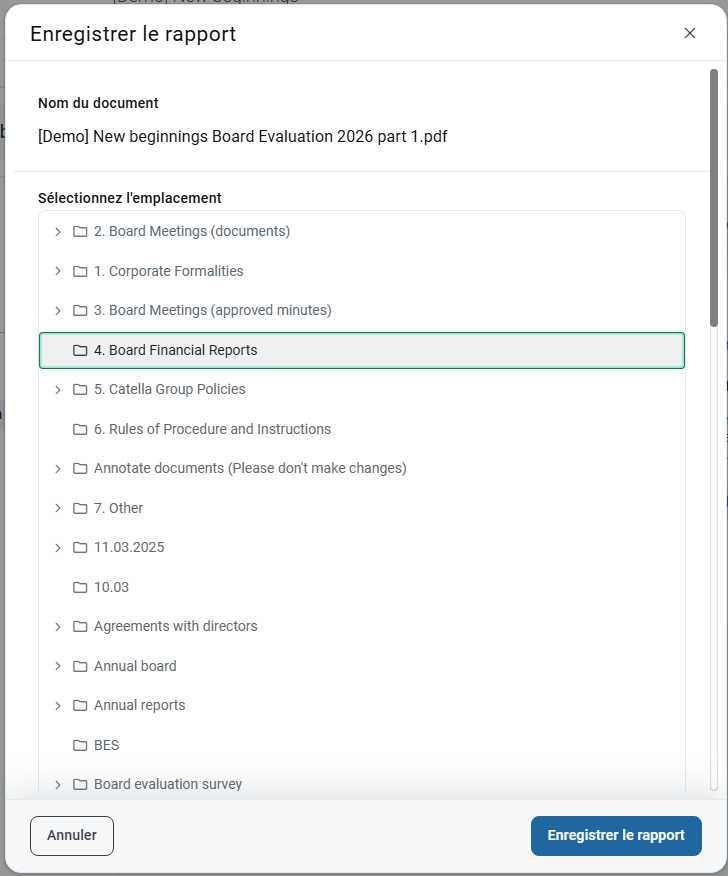Expand the Board Meetings (documents) folder

click(x=57, y=232)
